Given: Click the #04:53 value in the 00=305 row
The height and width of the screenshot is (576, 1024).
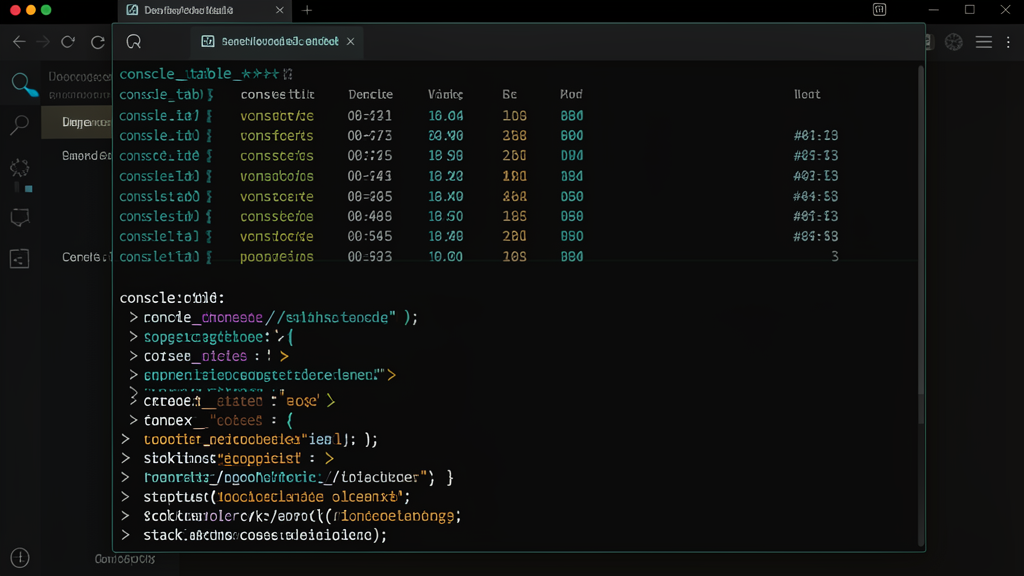Looking at the screenshot, I should click(x=816, y=197).
